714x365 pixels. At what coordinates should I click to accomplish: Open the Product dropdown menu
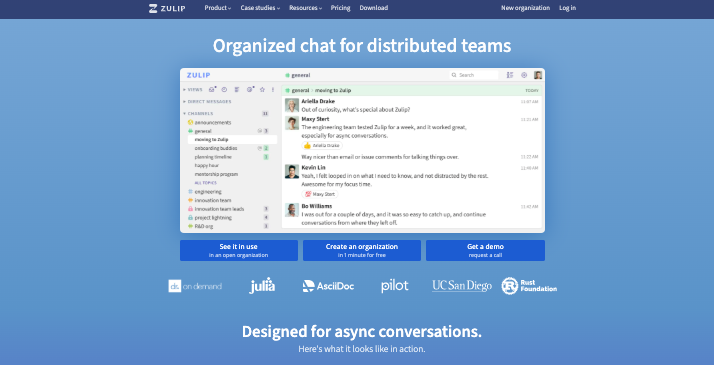tap(218, 8)
